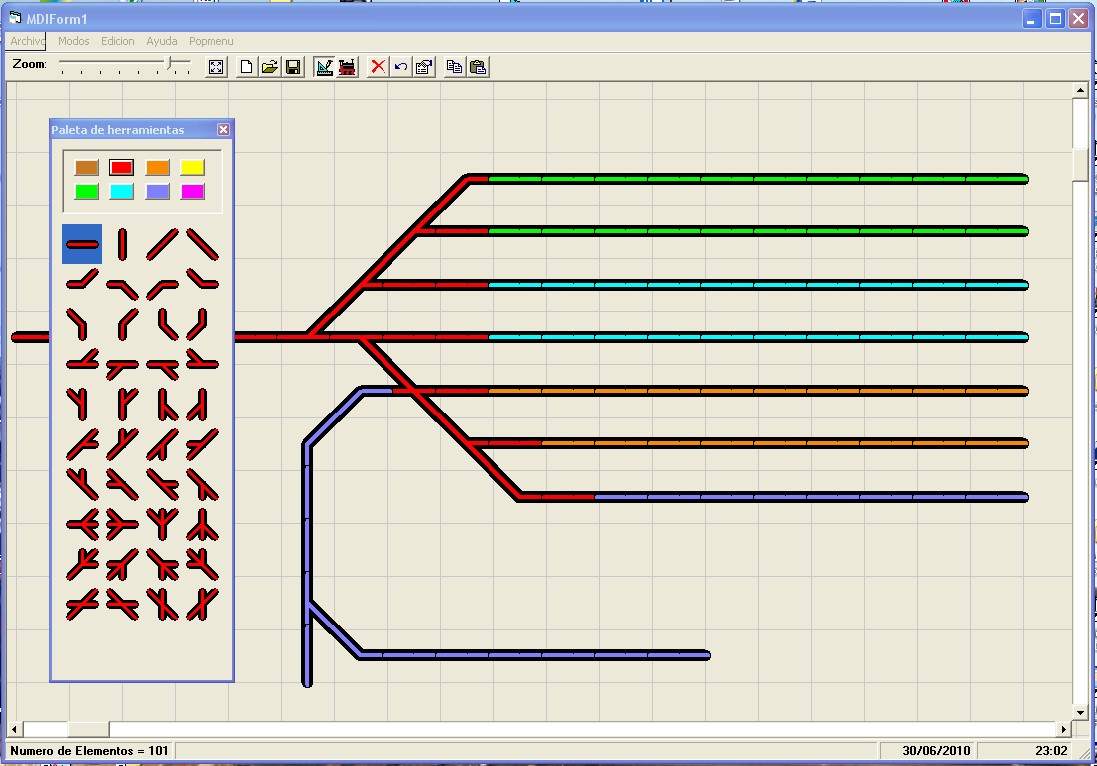Image resolution: width=1097 pixels, height=766 pixels.
Task: Create a new blank layout file
Action: coord(246,67)
